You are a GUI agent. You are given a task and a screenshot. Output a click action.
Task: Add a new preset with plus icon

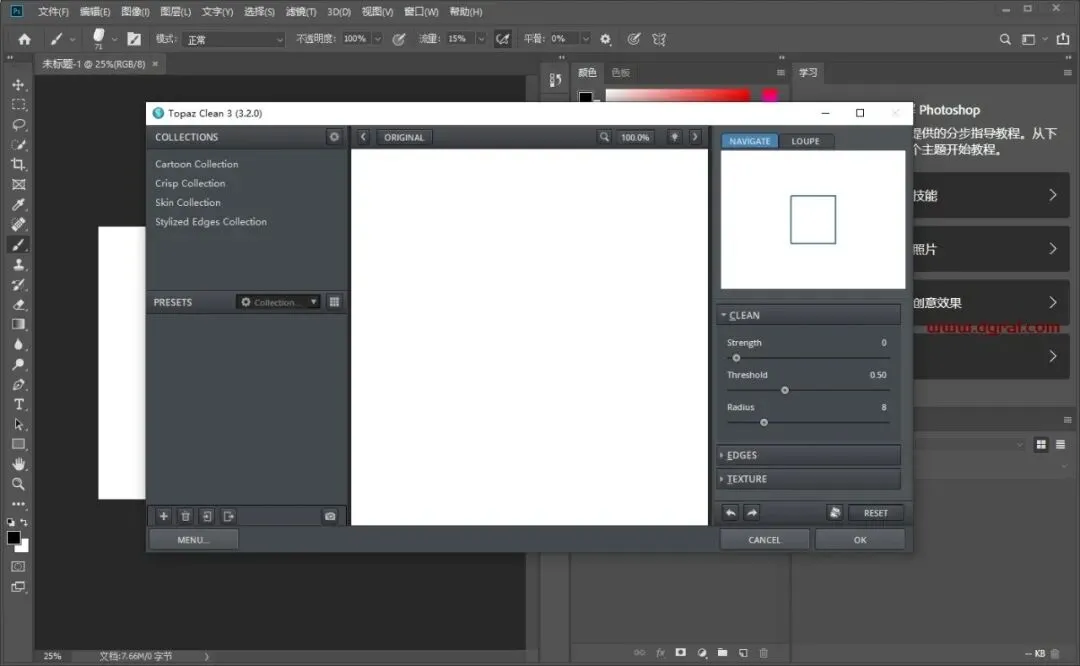coord(163,516)
